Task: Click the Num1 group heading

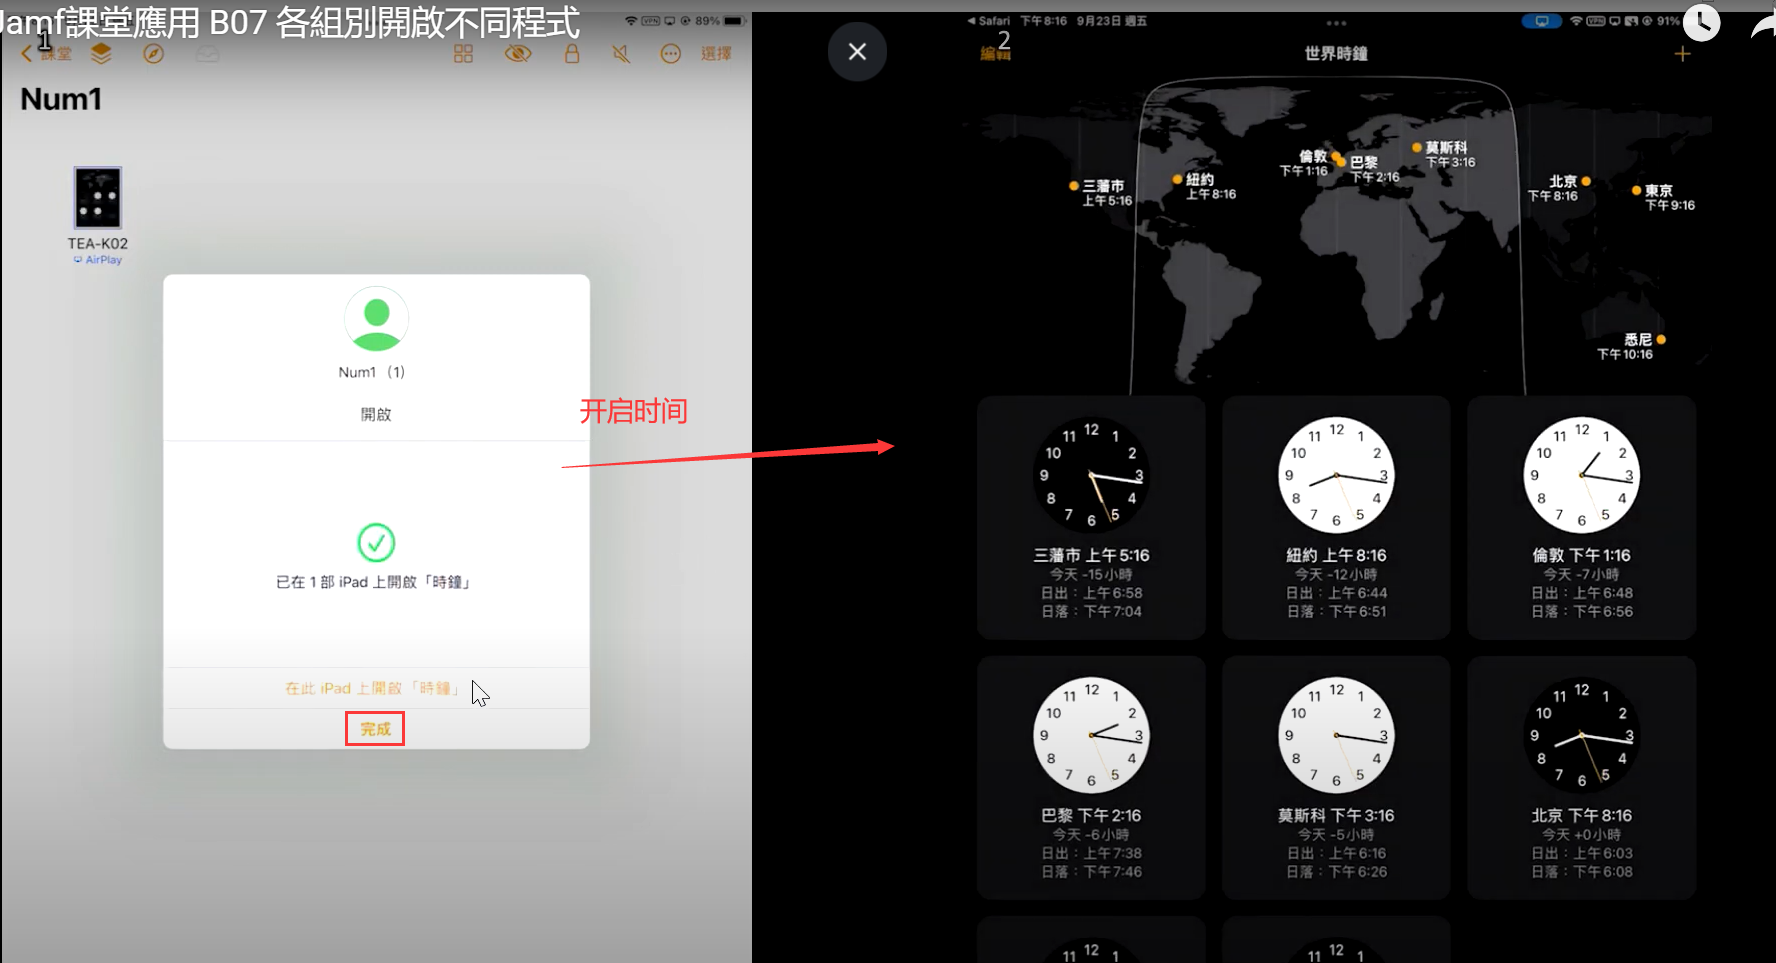Action: click(61, 99)
